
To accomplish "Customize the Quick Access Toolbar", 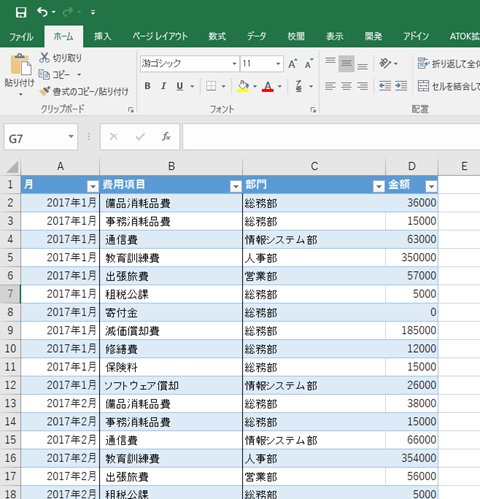I will click(x=93, y=13).
